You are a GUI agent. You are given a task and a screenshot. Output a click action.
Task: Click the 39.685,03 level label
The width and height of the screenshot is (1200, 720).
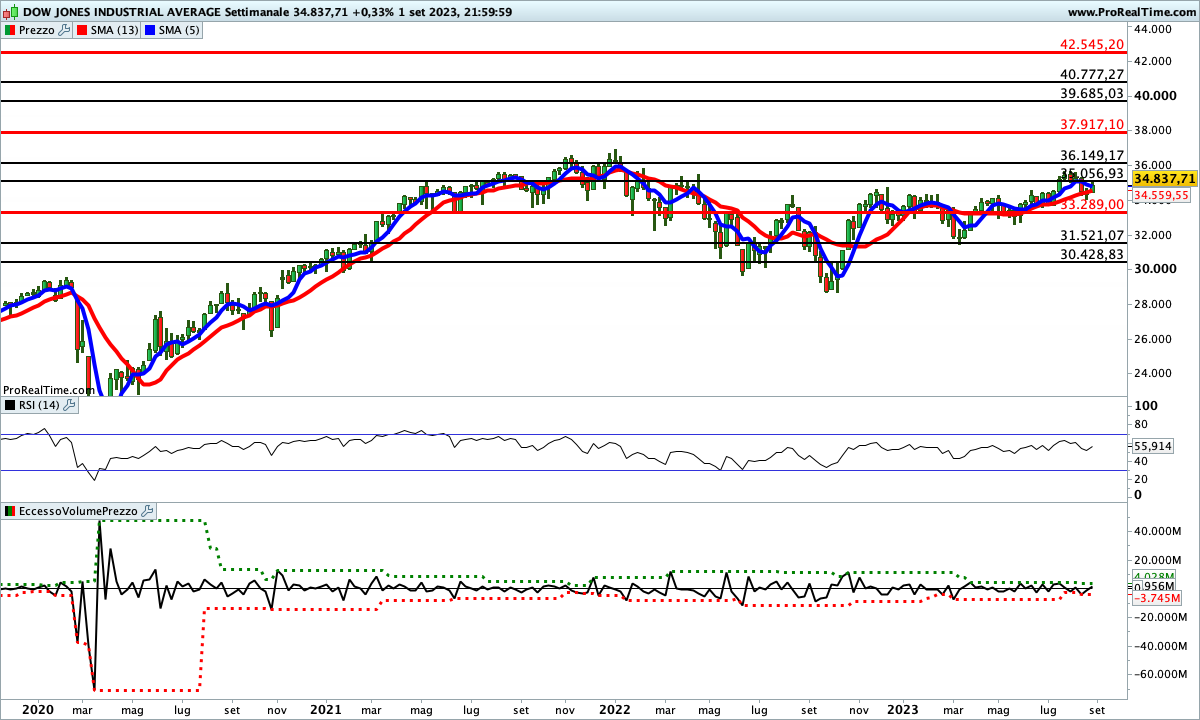tap(1093, 93)
